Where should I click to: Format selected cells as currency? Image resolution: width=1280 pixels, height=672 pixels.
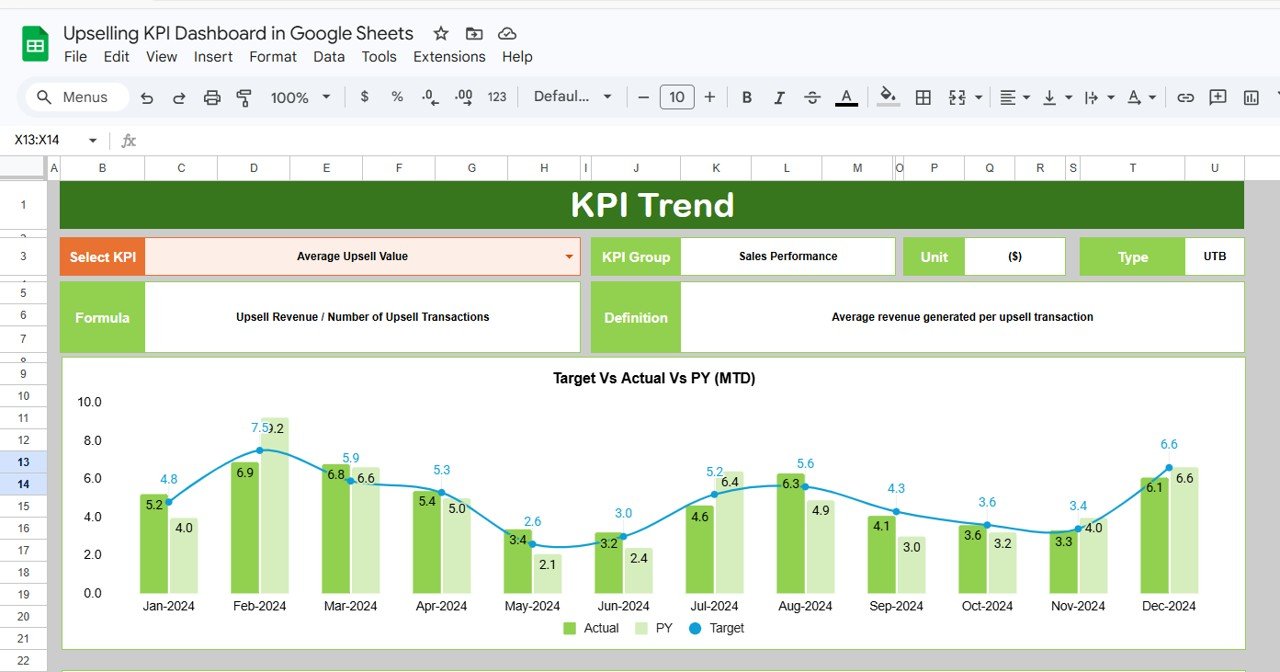tap(364, 97)
